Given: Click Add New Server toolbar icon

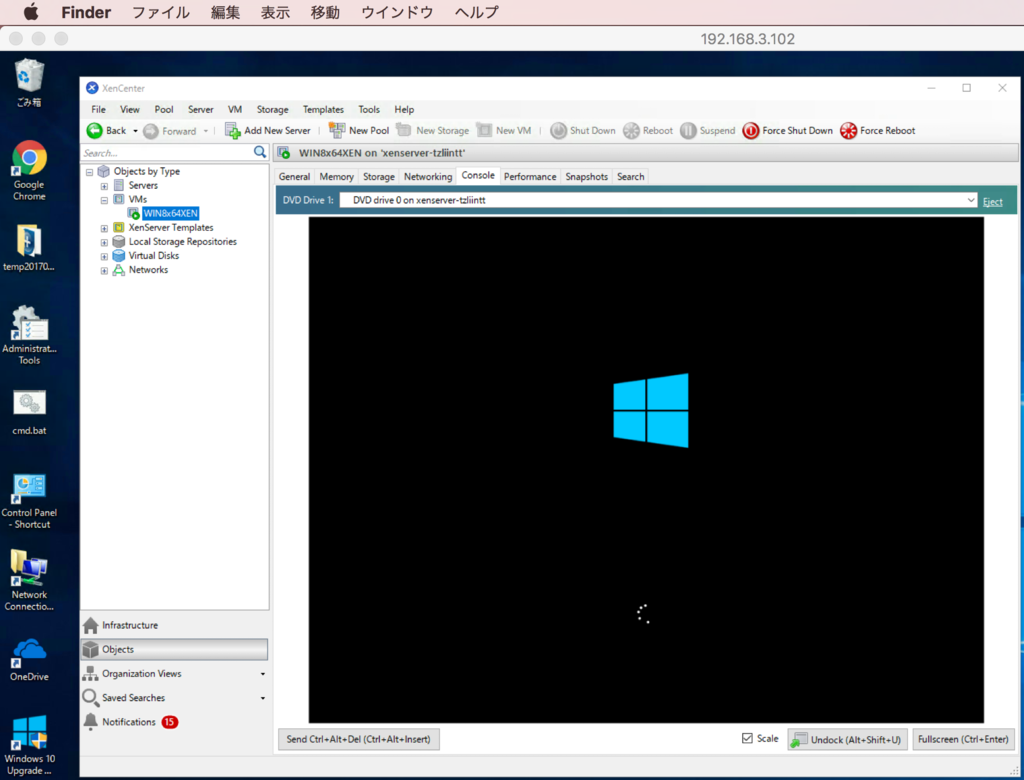Looking at the screenshot, I should pyautogui.click(x=232, y=131).
